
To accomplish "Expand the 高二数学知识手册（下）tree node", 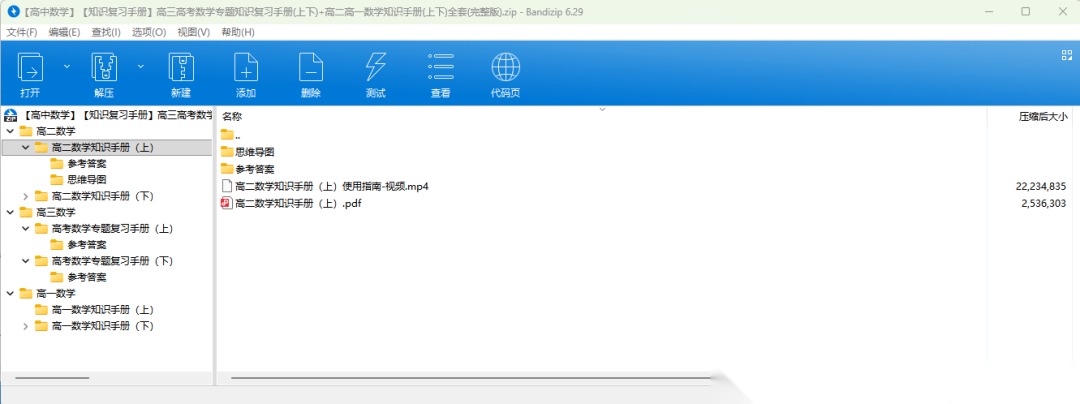I will pyautogui.click(x=26, y=196).
